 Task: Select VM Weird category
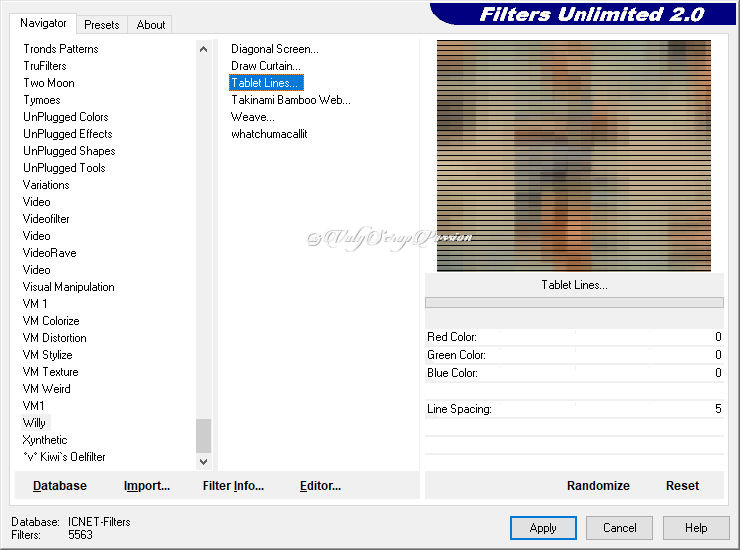[47, 389]
